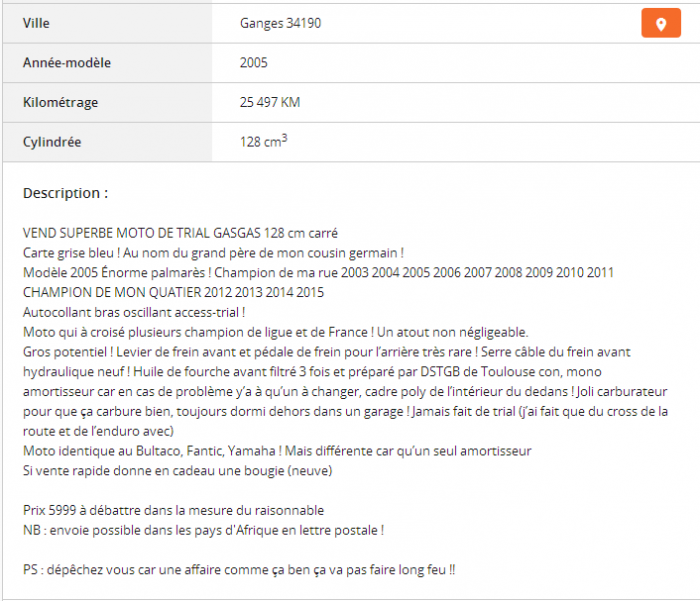Image resolution: width=700 pixels, height=601 pixels.
Task: Select the 25 497 KM mileage value
Action: 270,102
